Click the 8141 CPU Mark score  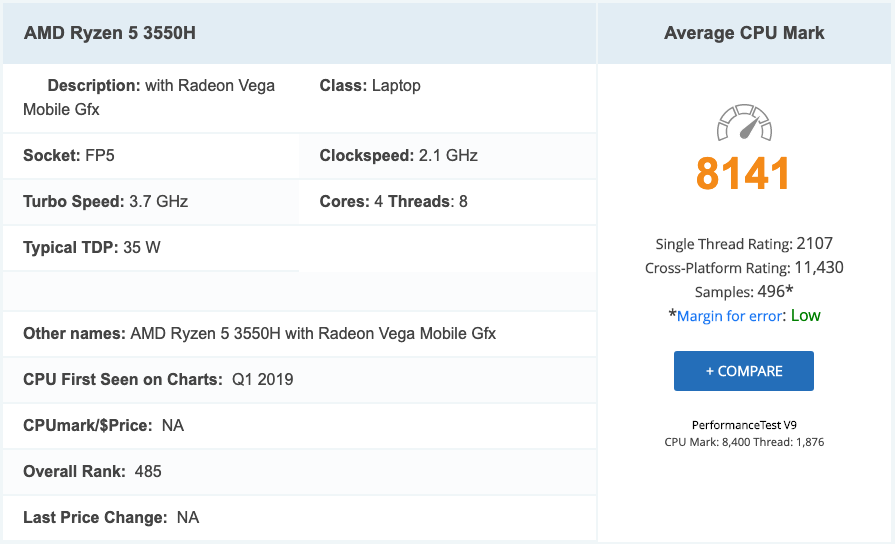tap(744, 174)
